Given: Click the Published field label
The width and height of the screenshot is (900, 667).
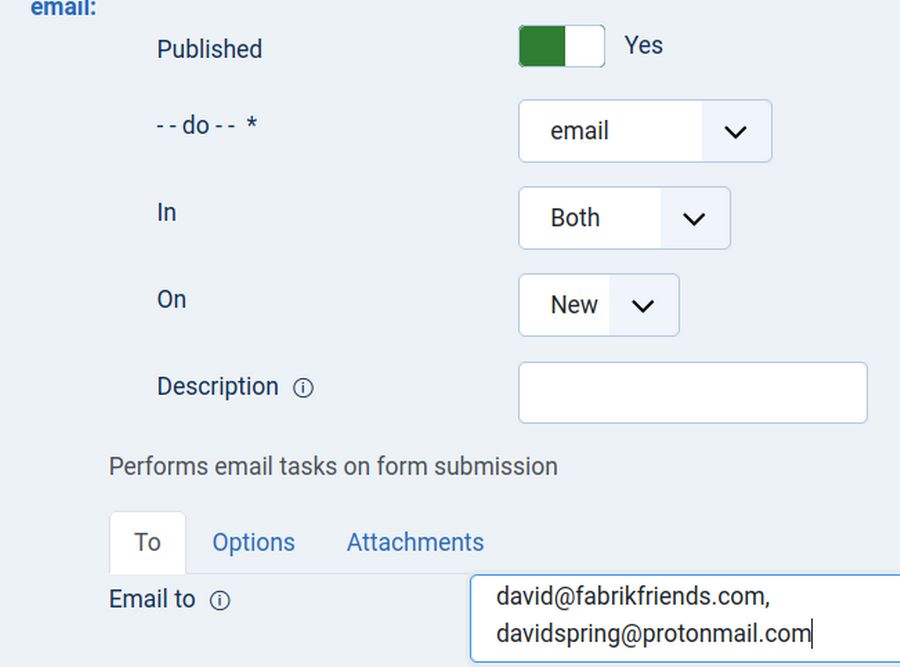Looking at the screenshot, I should point(209,49).
